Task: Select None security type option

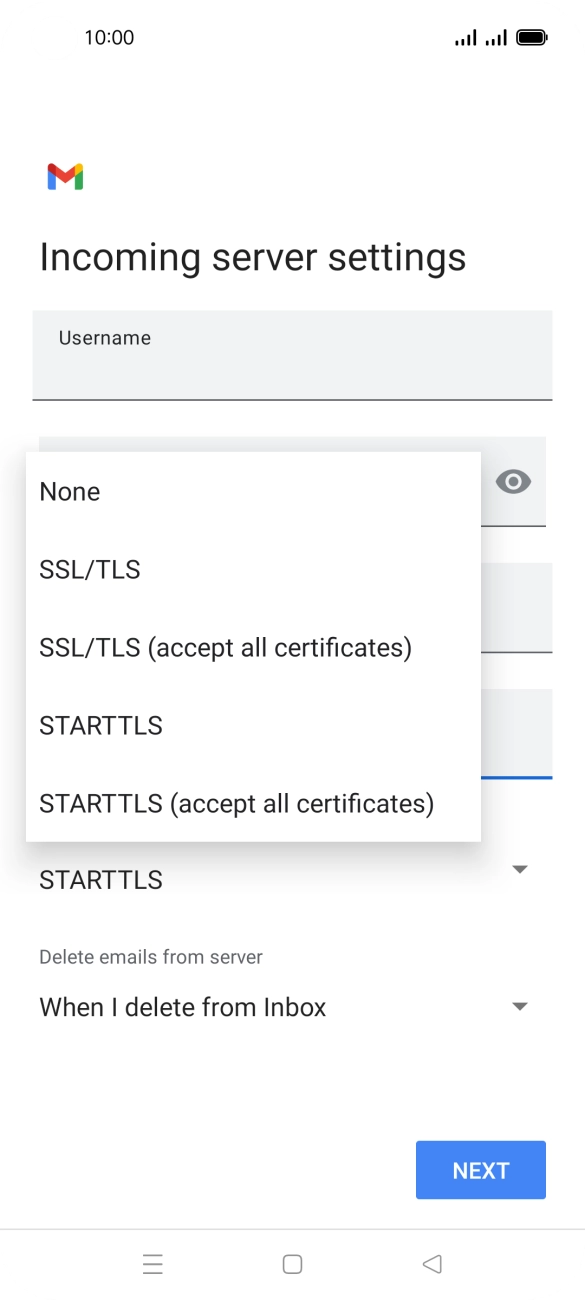Action: click(x=253, y=492)
